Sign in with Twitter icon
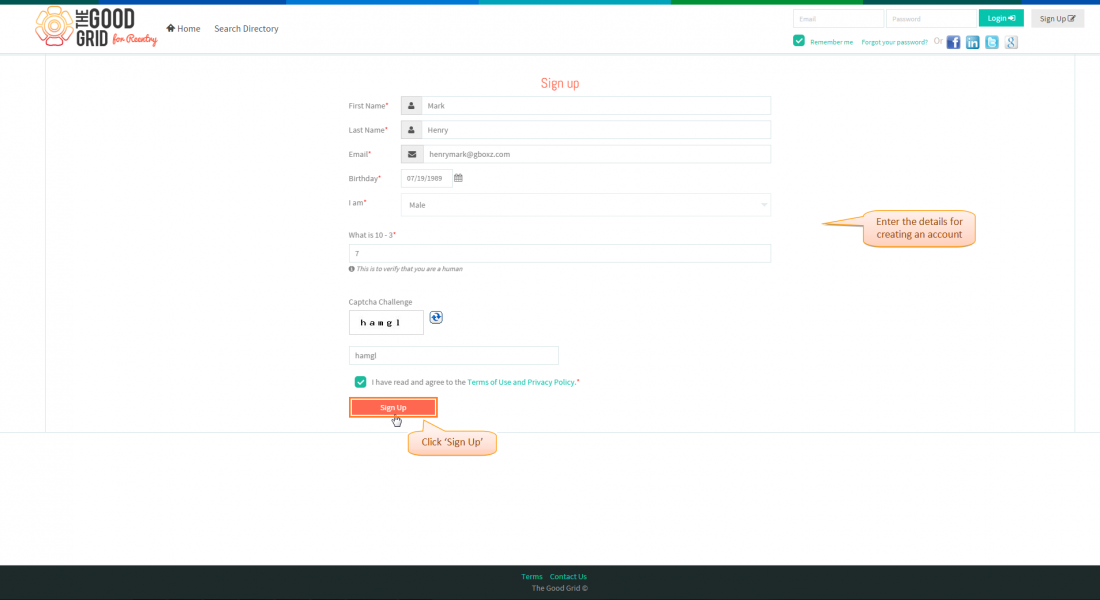The height and width of the screenshot is (600, 1100). click(x=991, y=42)
